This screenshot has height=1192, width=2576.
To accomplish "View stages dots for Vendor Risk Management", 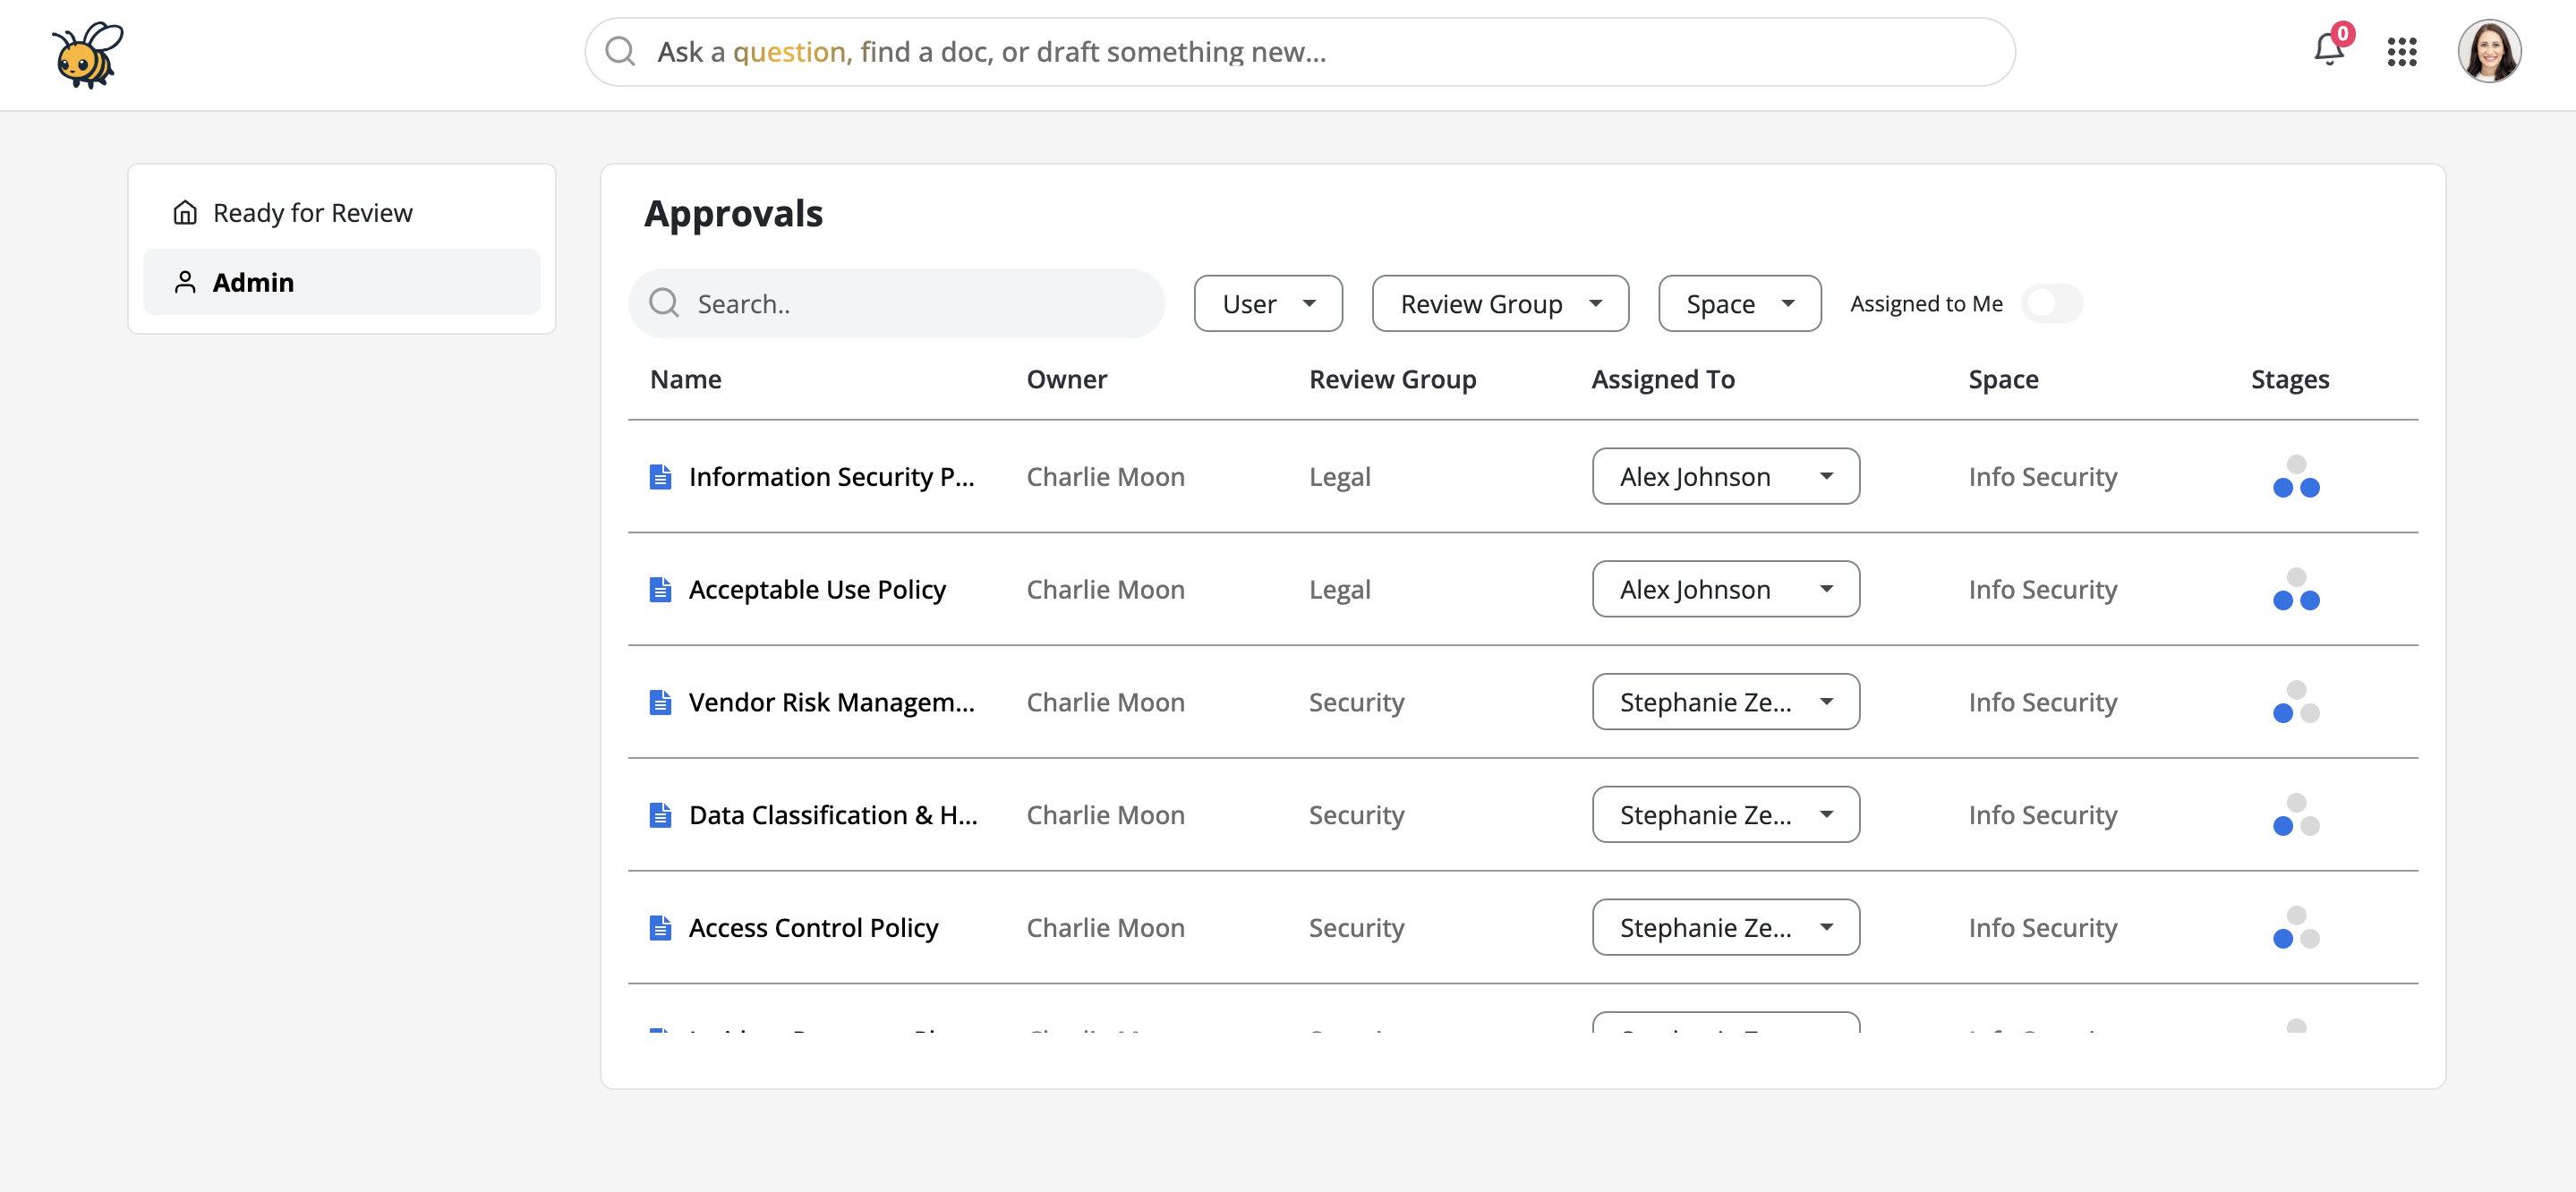I will point(2295,702).
